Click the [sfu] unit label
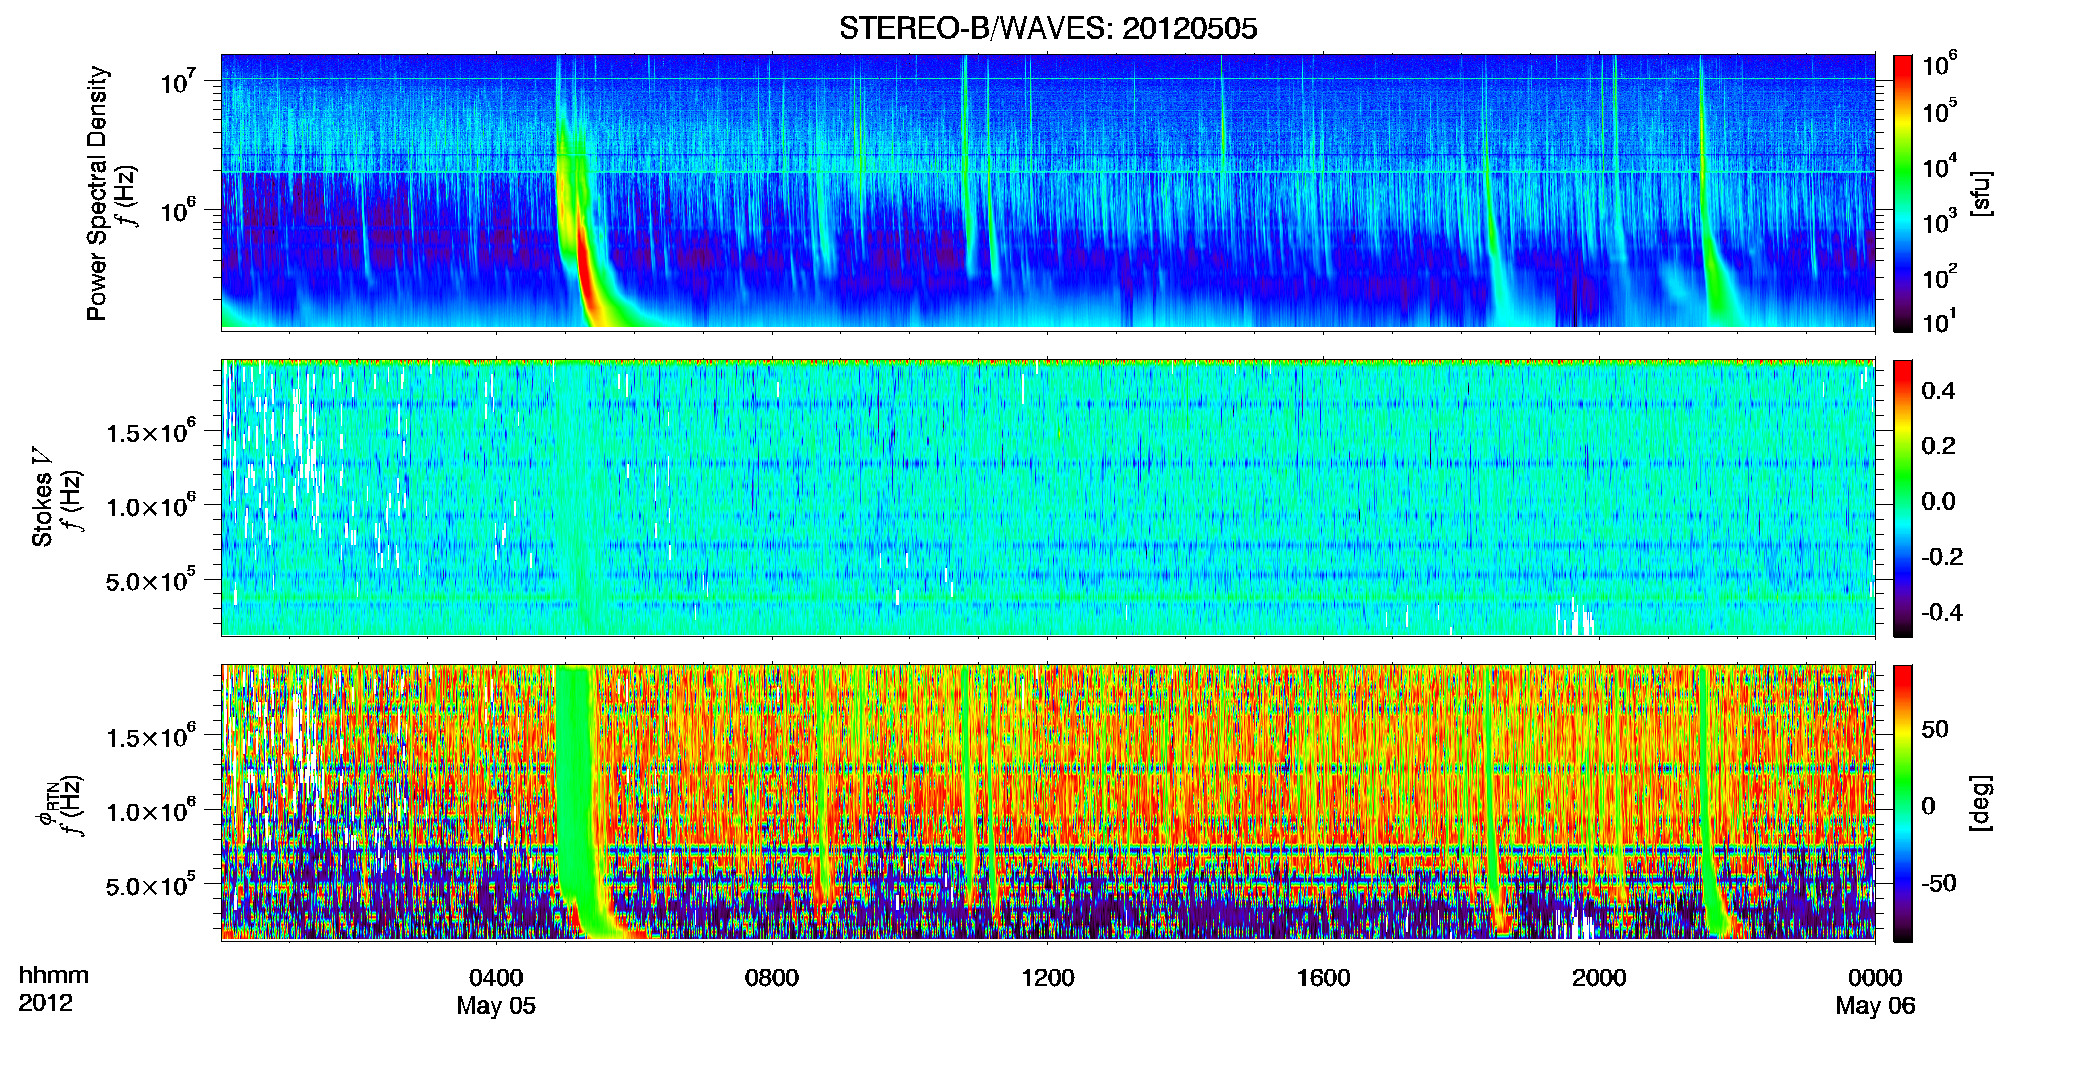The image size is (2096, 1080). 1981,193
